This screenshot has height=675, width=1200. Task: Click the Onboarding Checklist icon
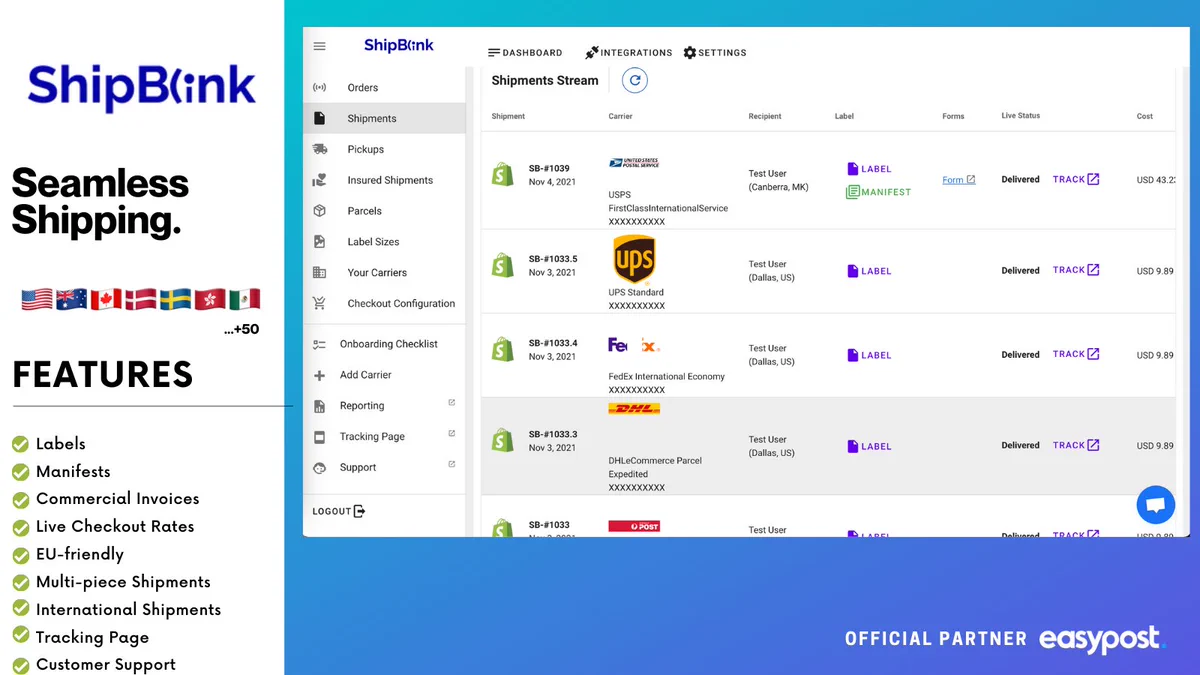pyautogui.click(x=320, y=344)
